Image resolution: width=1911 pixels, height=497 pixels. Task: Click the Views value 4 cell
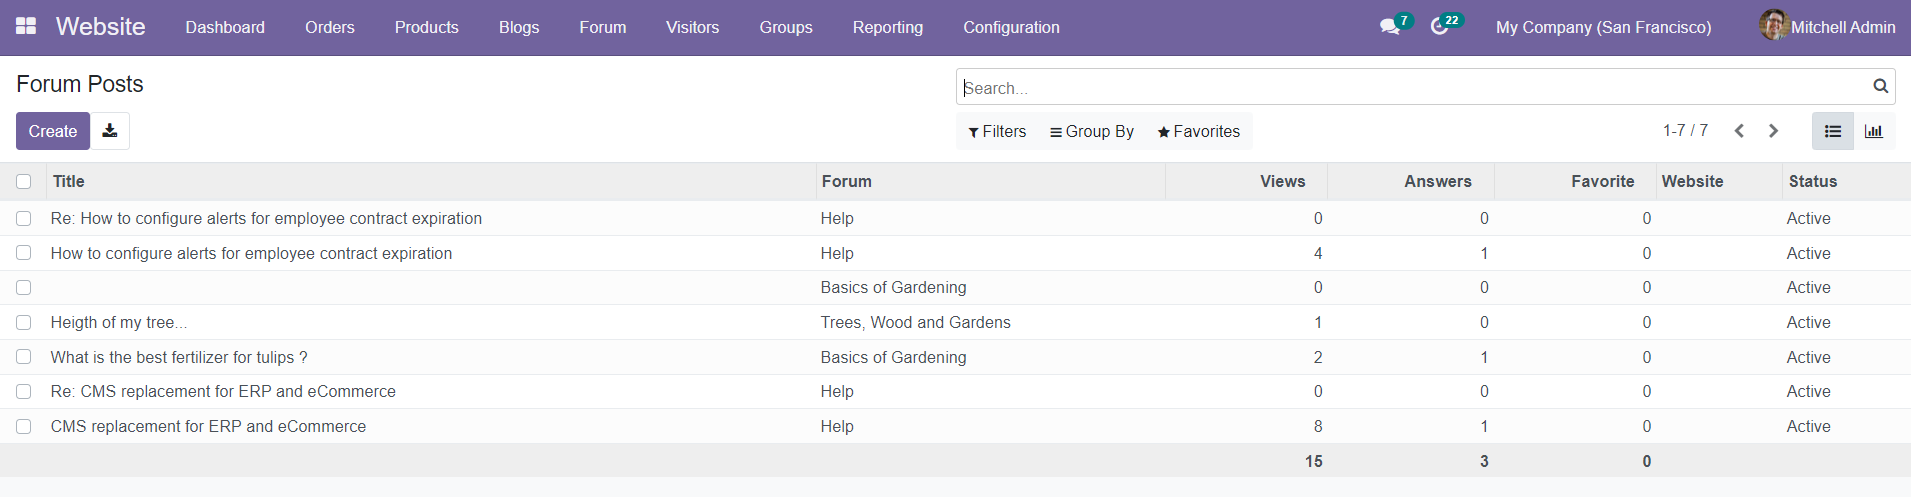1318,253
